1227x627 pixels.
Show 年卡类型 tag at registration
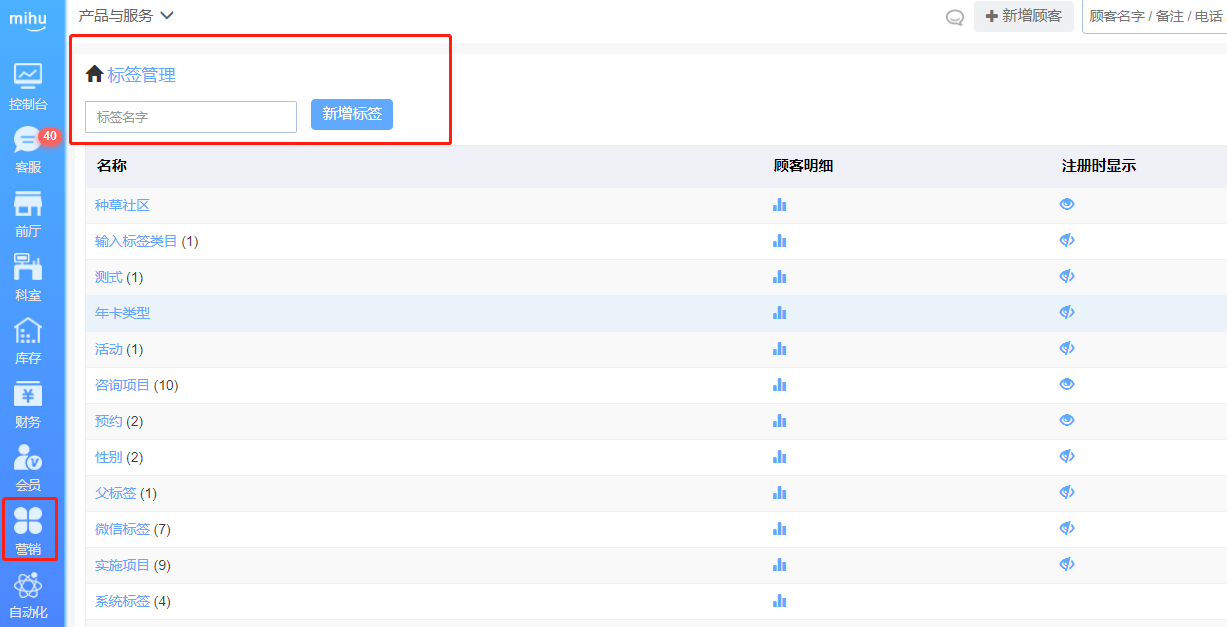point(1067,313)
